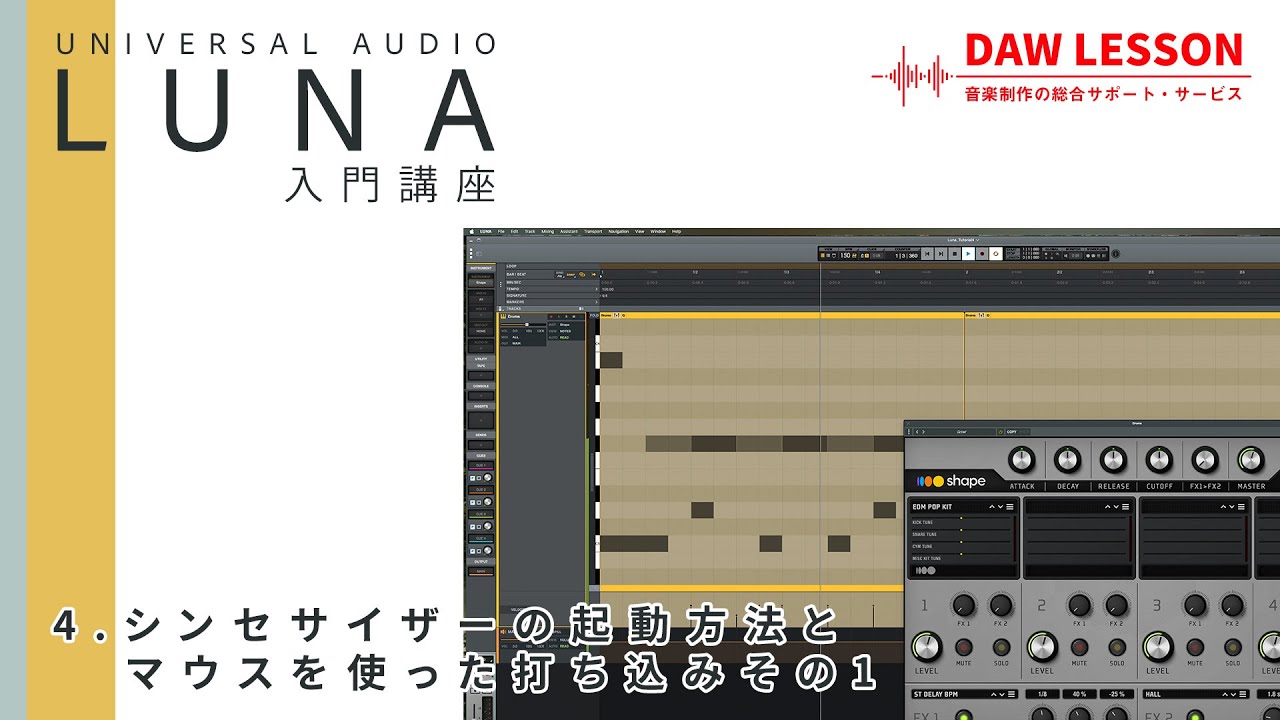Screen dimensions: 1280x720
Task: Open the Edit menu
Action: pos(514,231)
